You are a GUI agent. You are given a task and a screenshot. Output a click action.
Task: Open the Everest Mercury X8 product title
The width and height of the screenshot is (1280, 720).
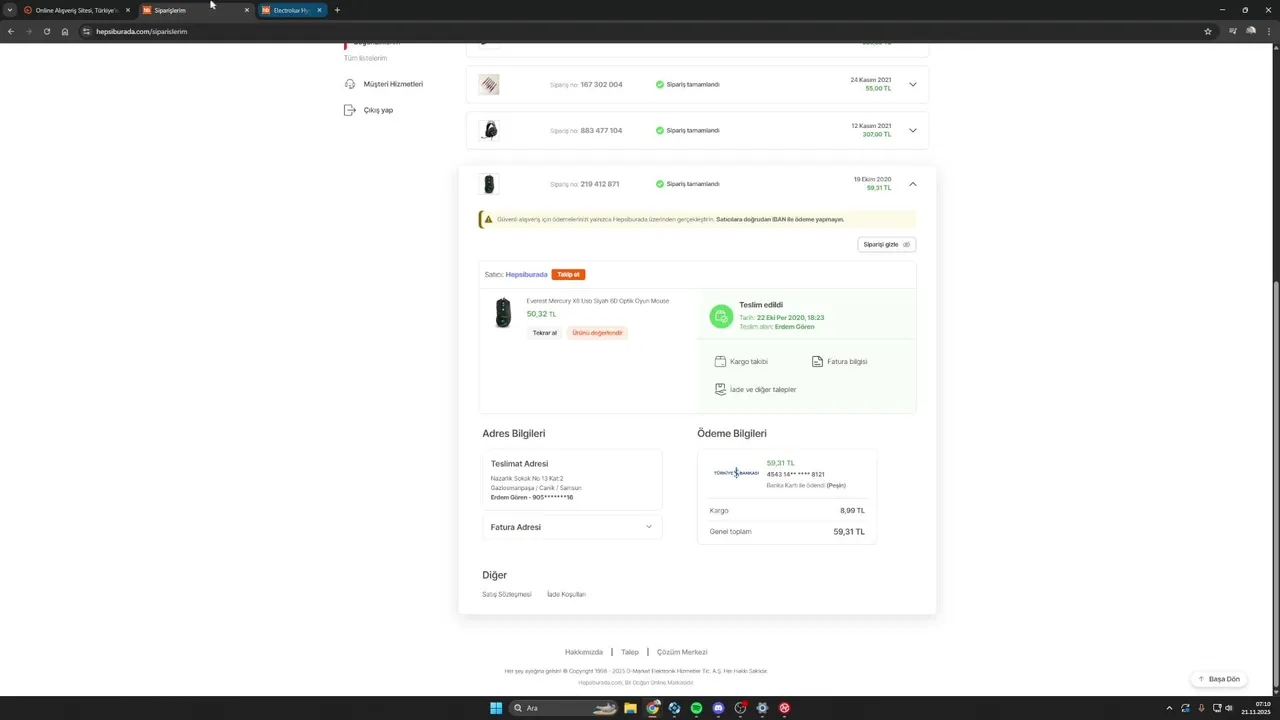(x=598, y=301)
